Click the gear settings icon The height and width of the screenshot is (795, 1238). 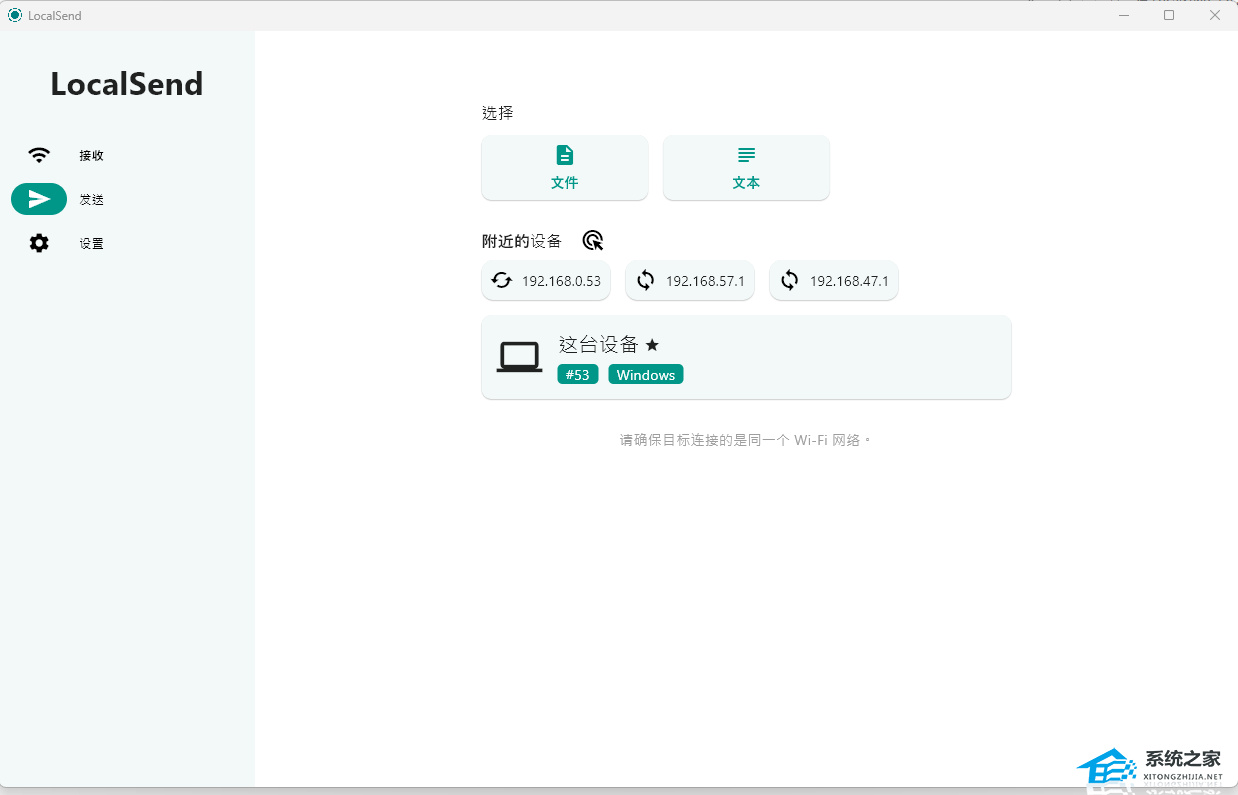coord(39,243)
